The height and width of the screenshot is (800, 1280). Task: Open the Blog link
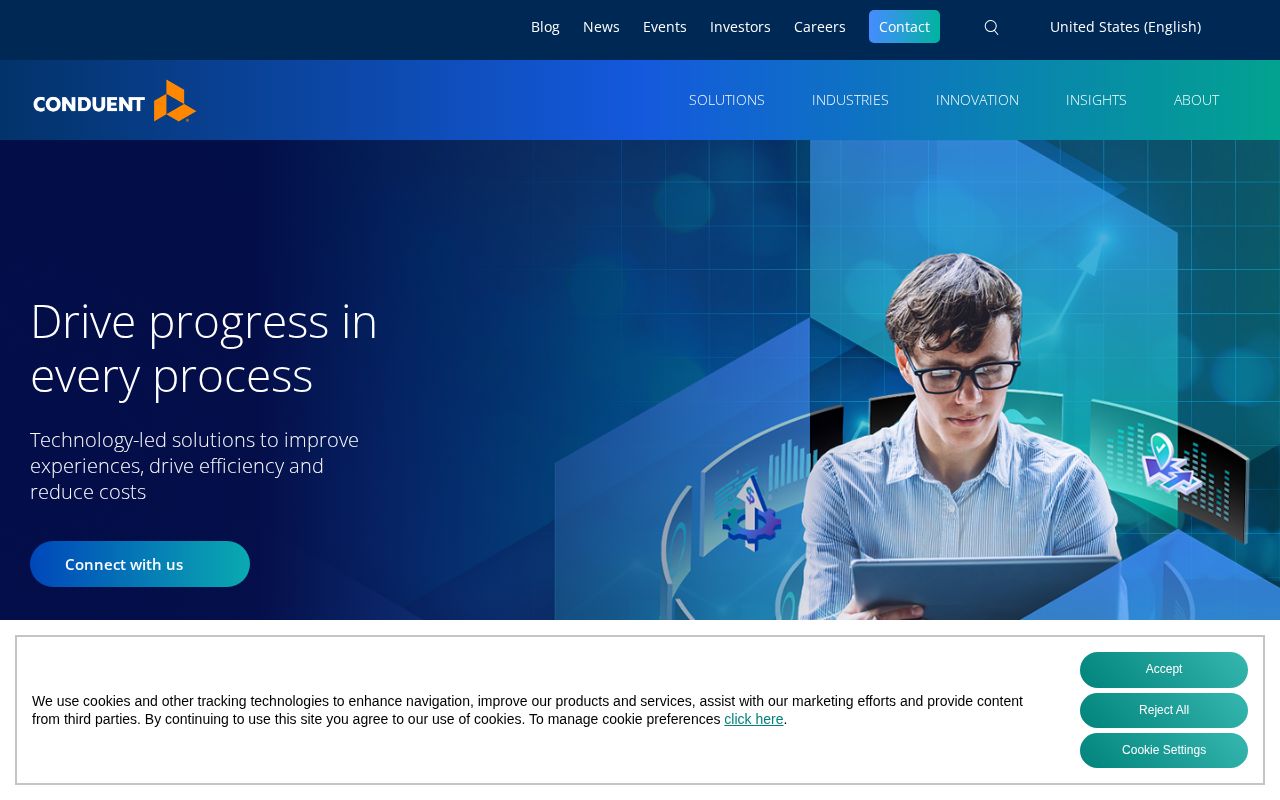click(x=545, y=27)
